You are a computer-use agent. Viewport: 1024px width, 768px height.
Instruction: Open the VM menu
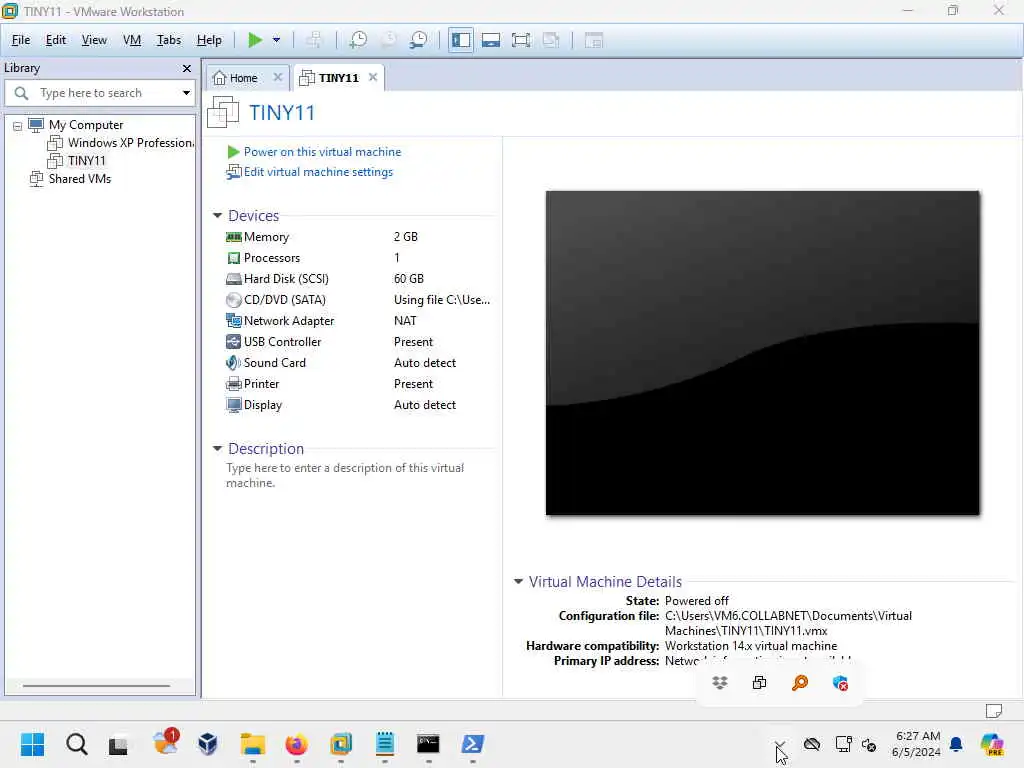[x=132, y=40]
